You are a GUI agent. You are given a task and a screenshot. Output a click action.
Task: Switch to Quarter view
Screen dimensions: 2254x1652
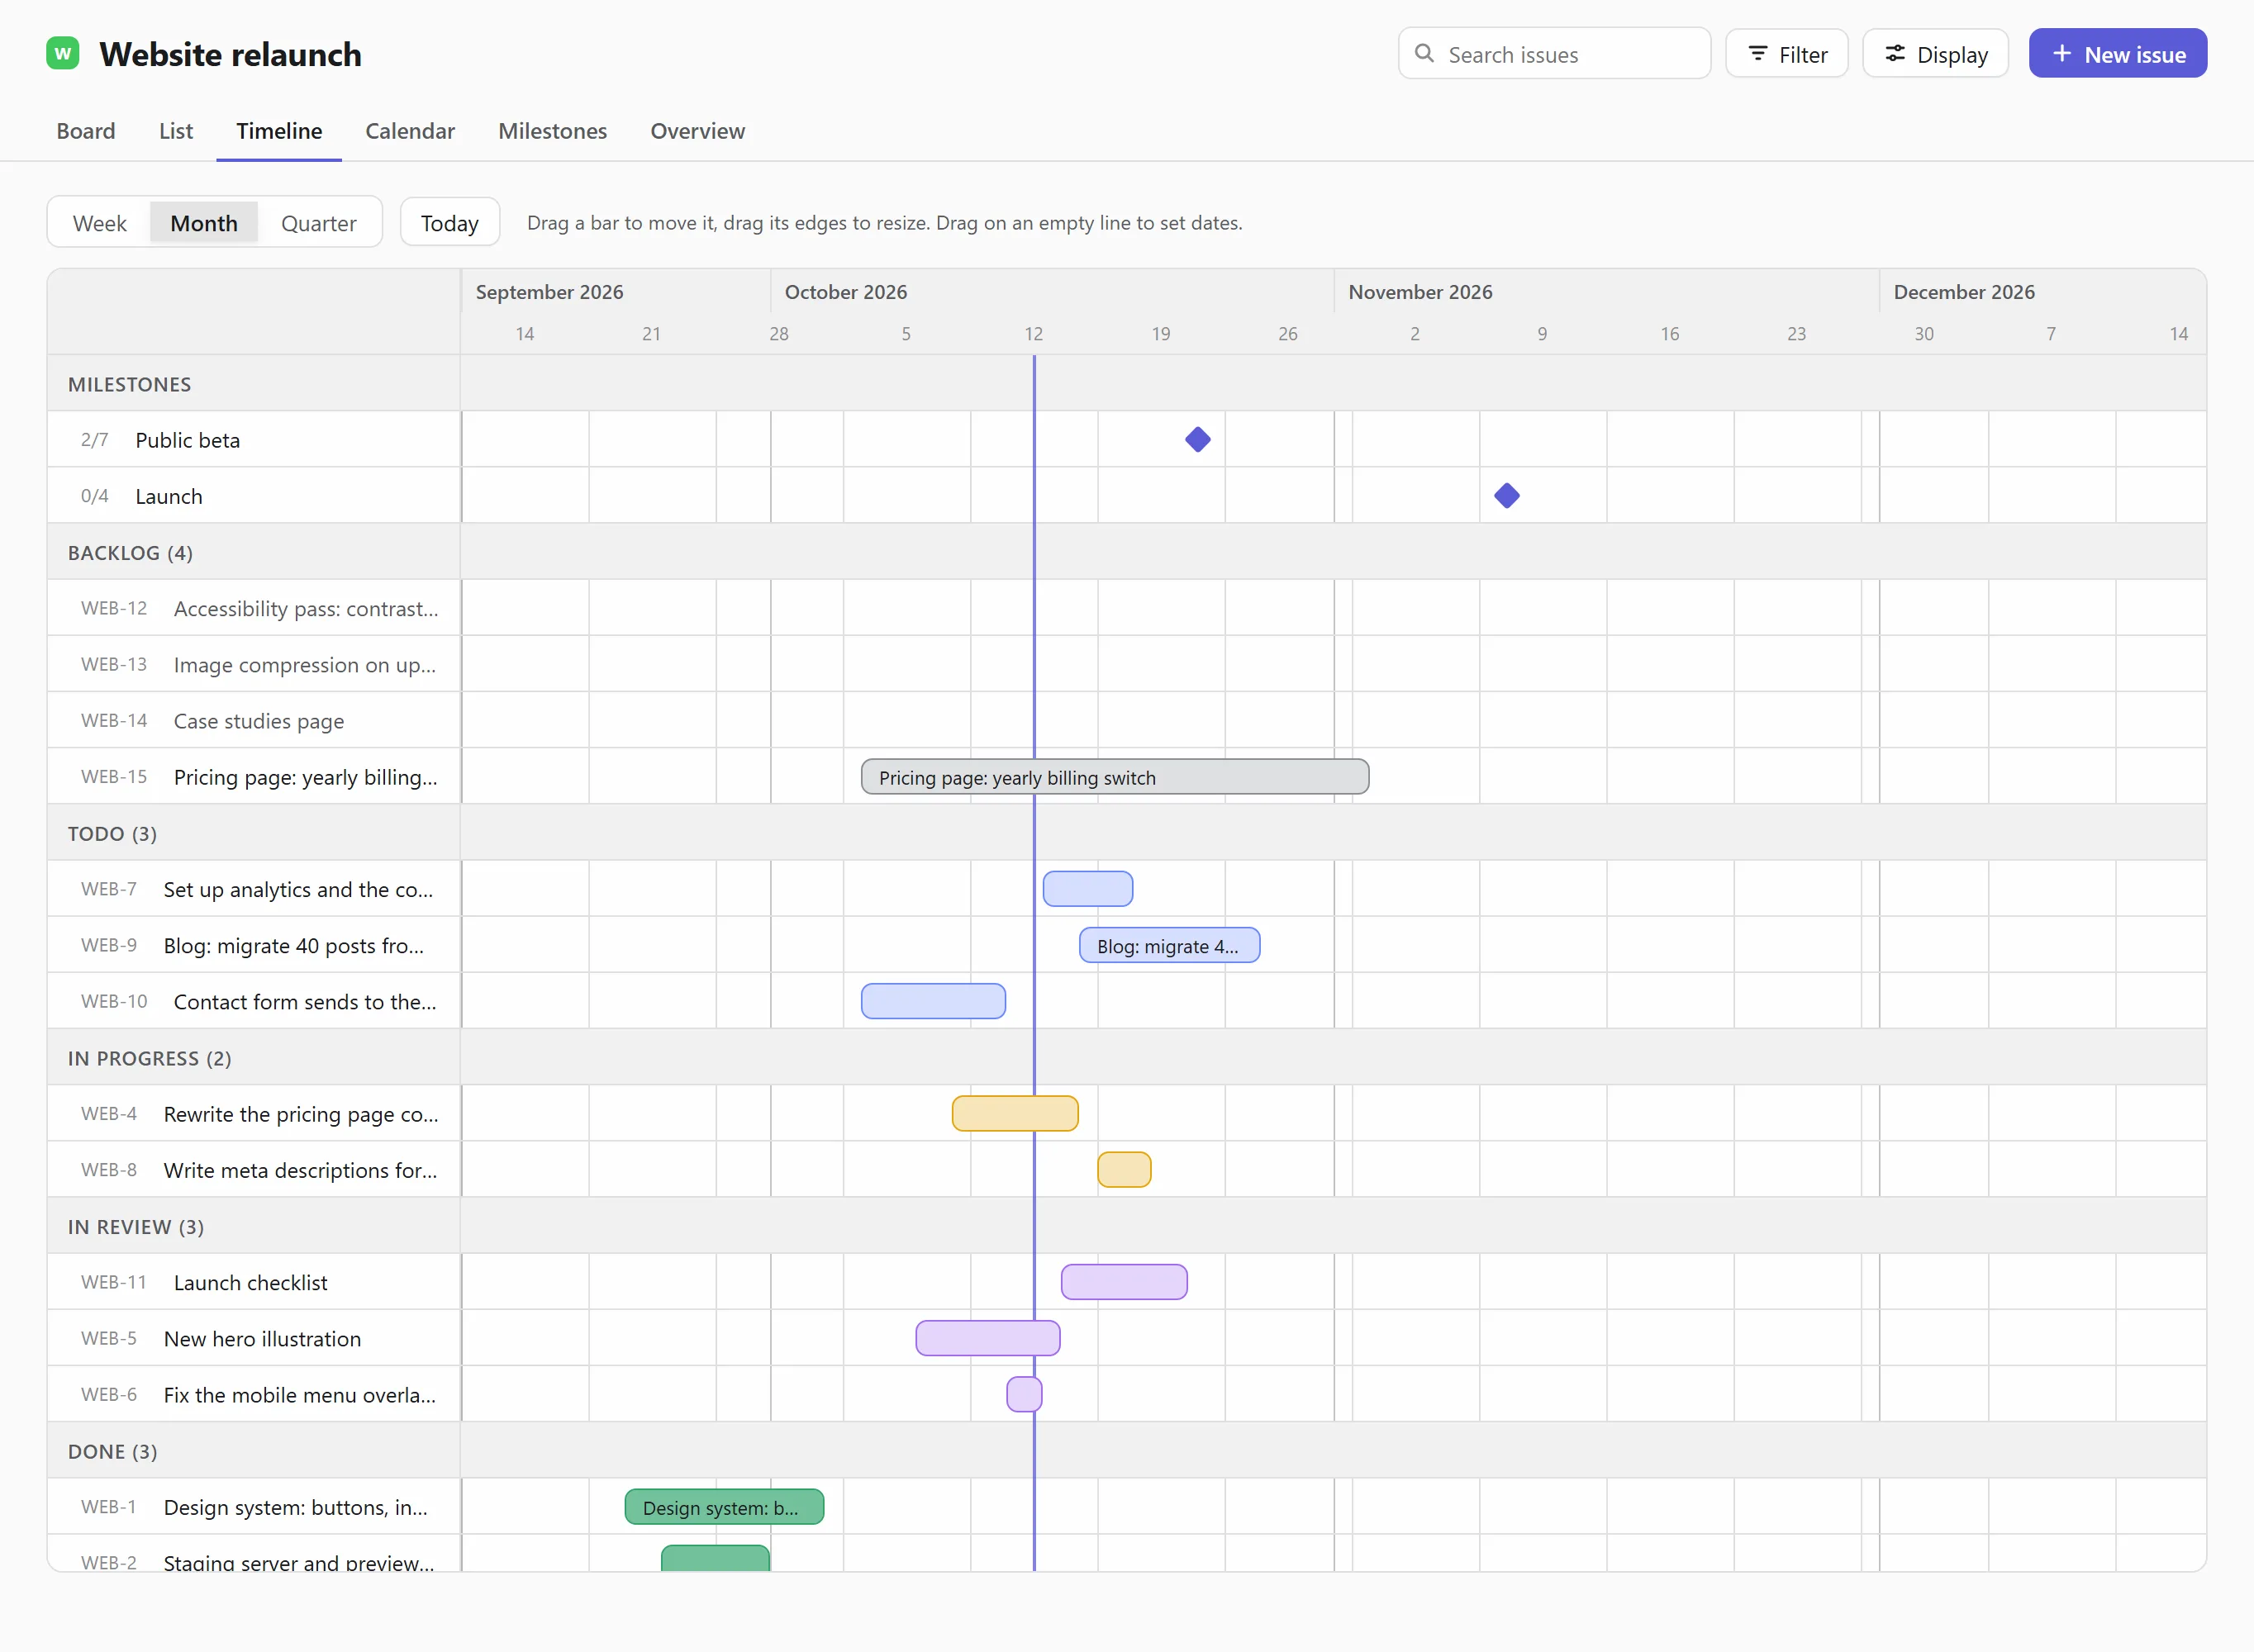[x=319, y=223]
